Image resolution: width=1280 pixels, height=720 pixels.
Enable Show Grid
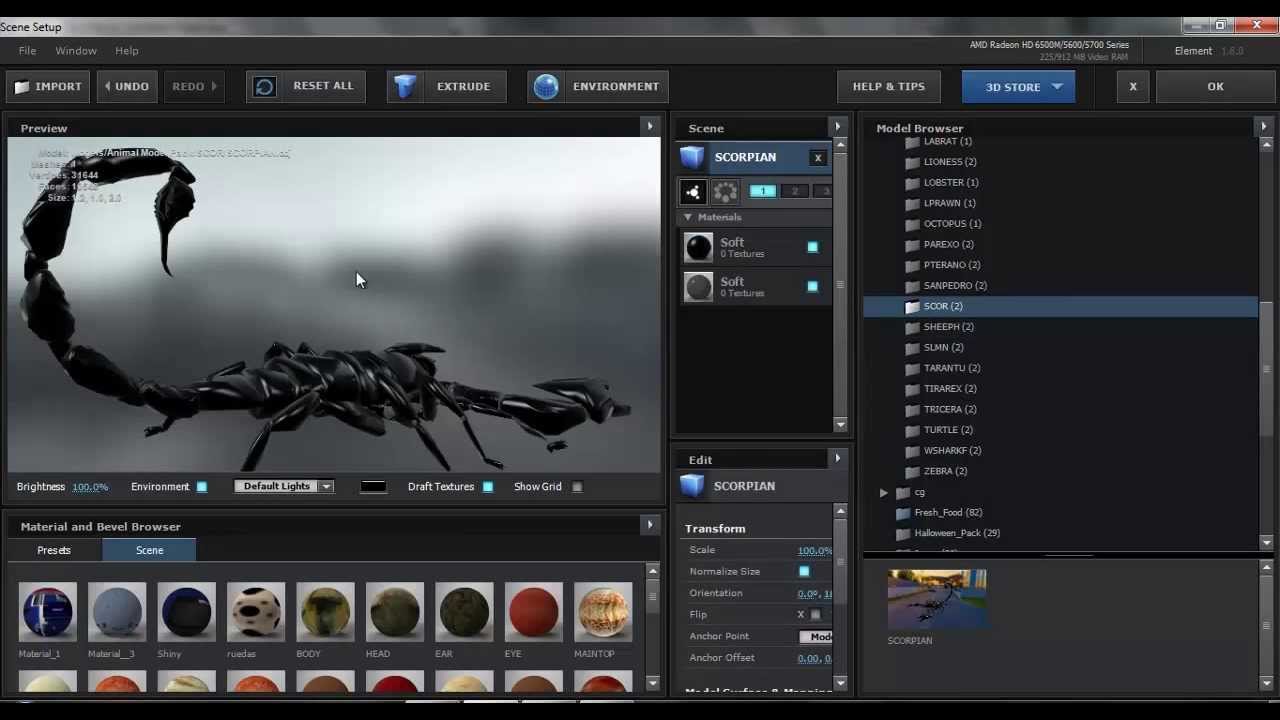[x=577, y=486]
